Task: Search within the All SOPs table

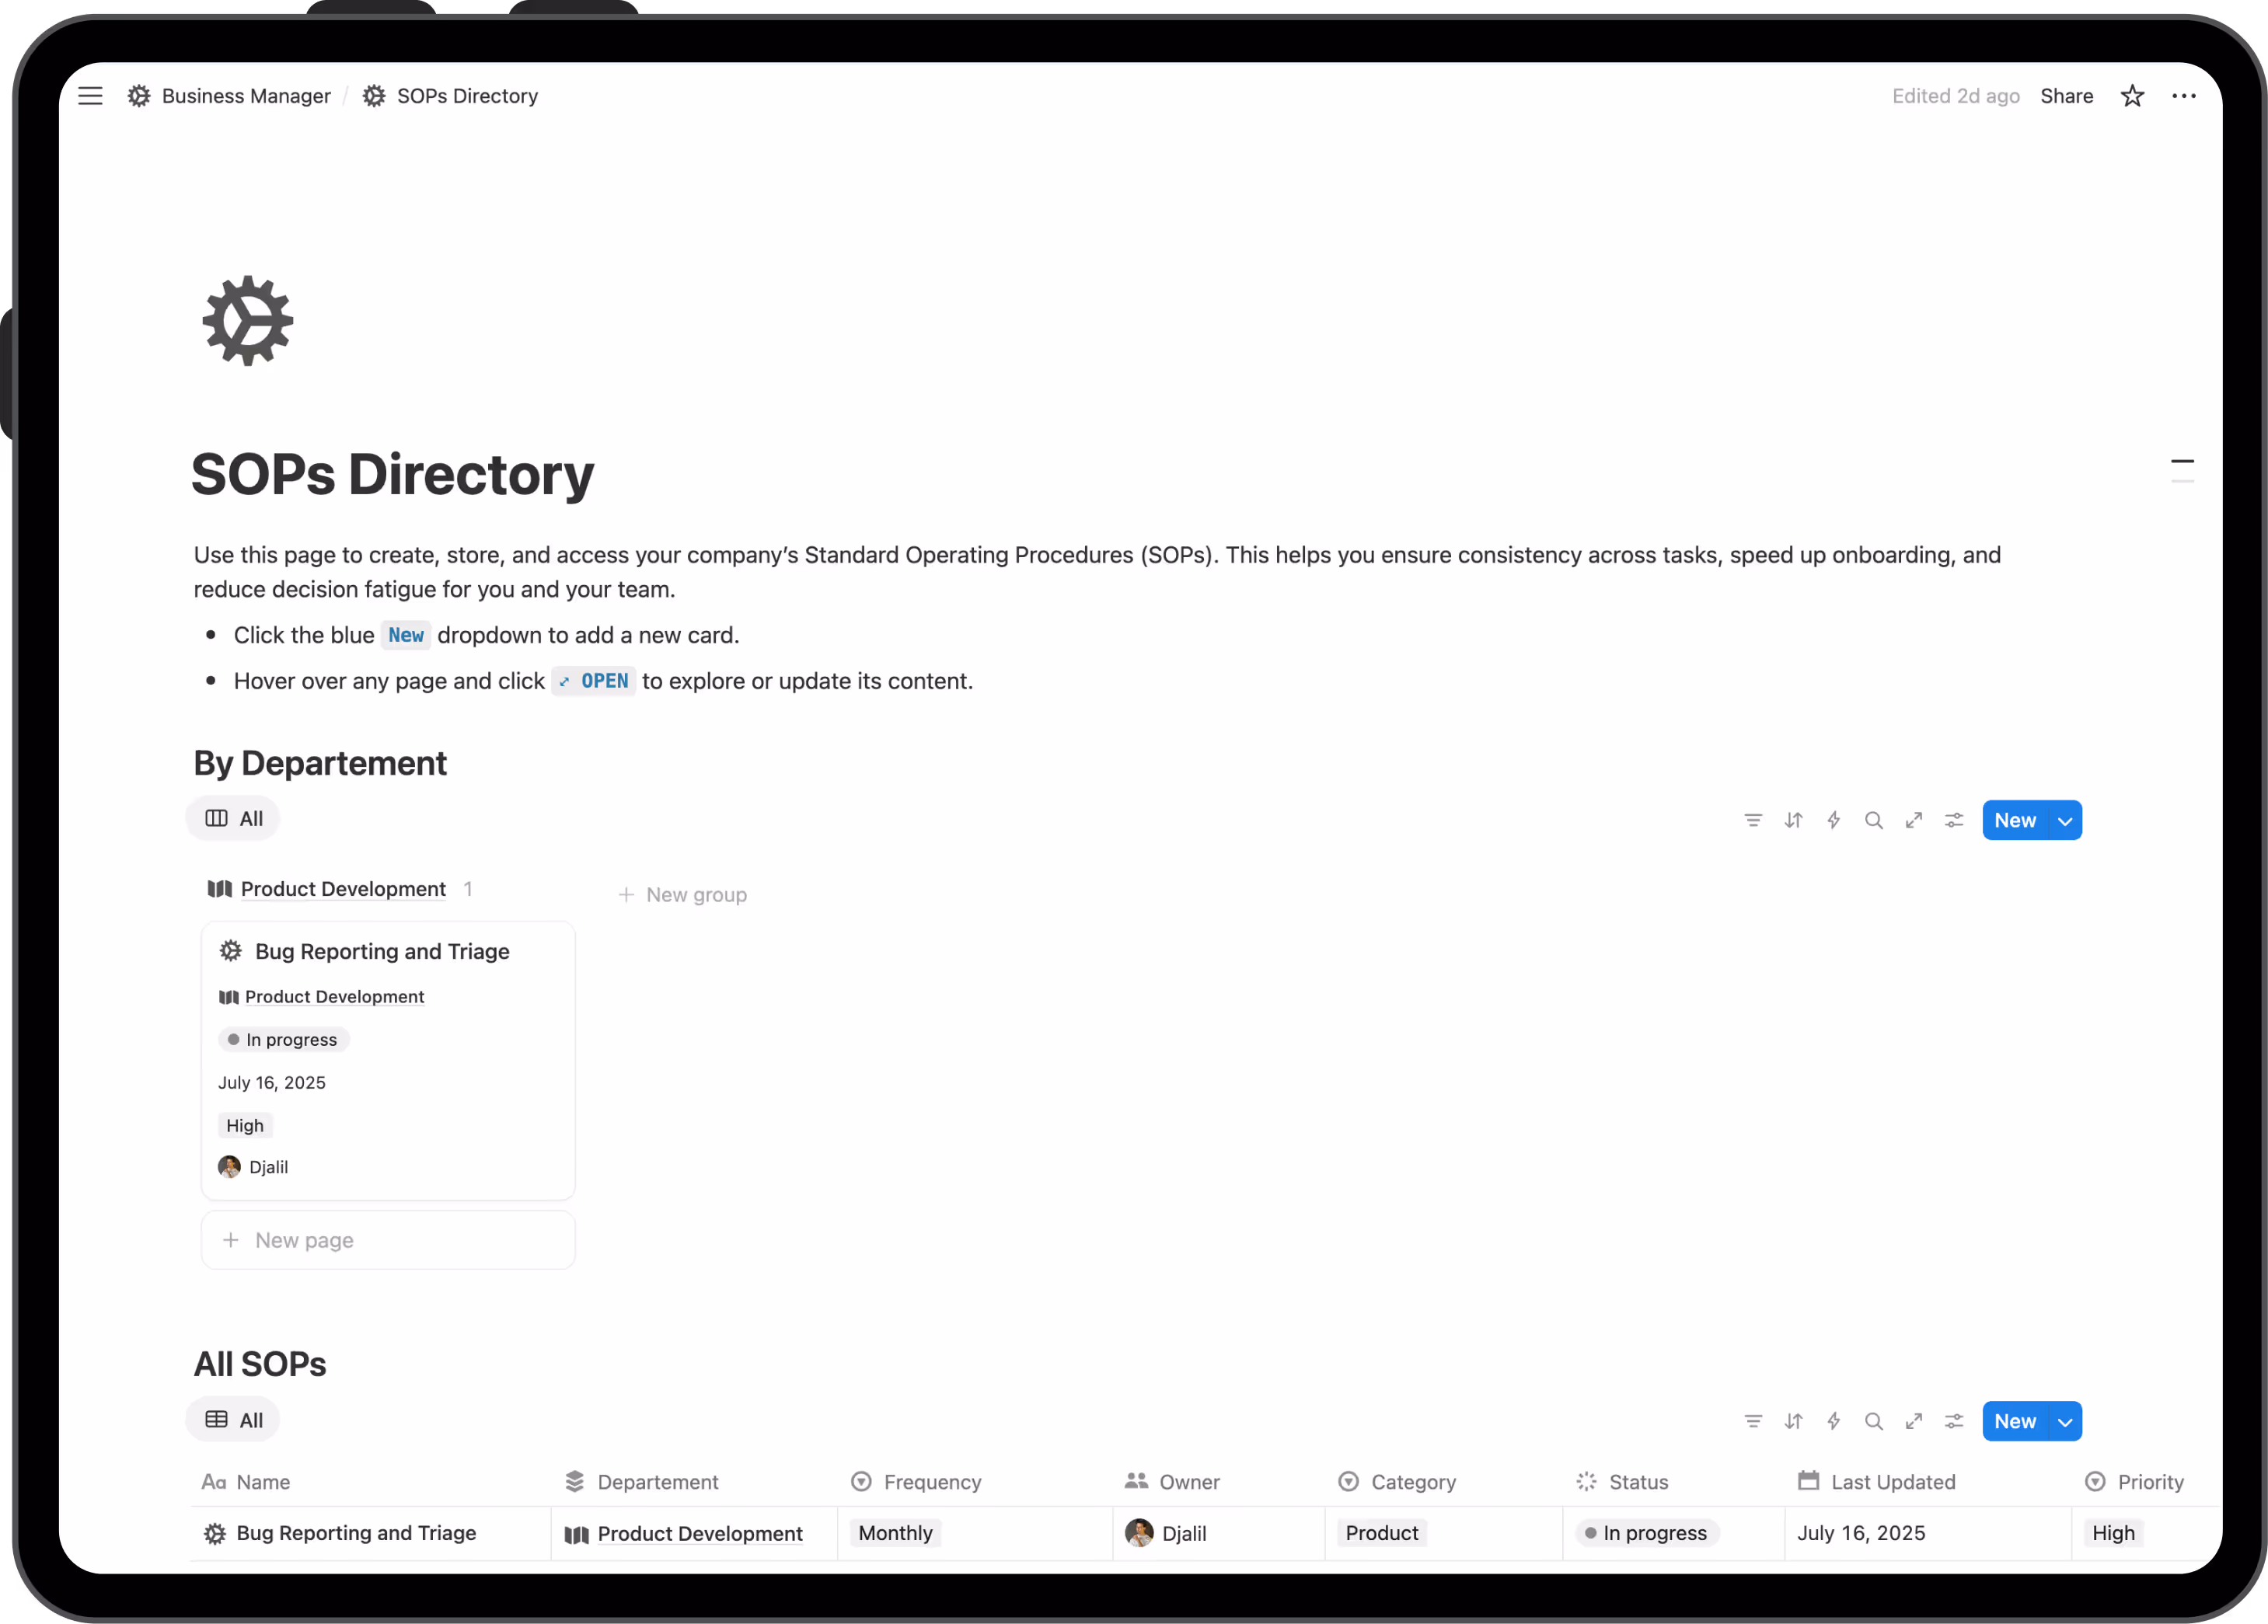Action: click(1873, 1421)
